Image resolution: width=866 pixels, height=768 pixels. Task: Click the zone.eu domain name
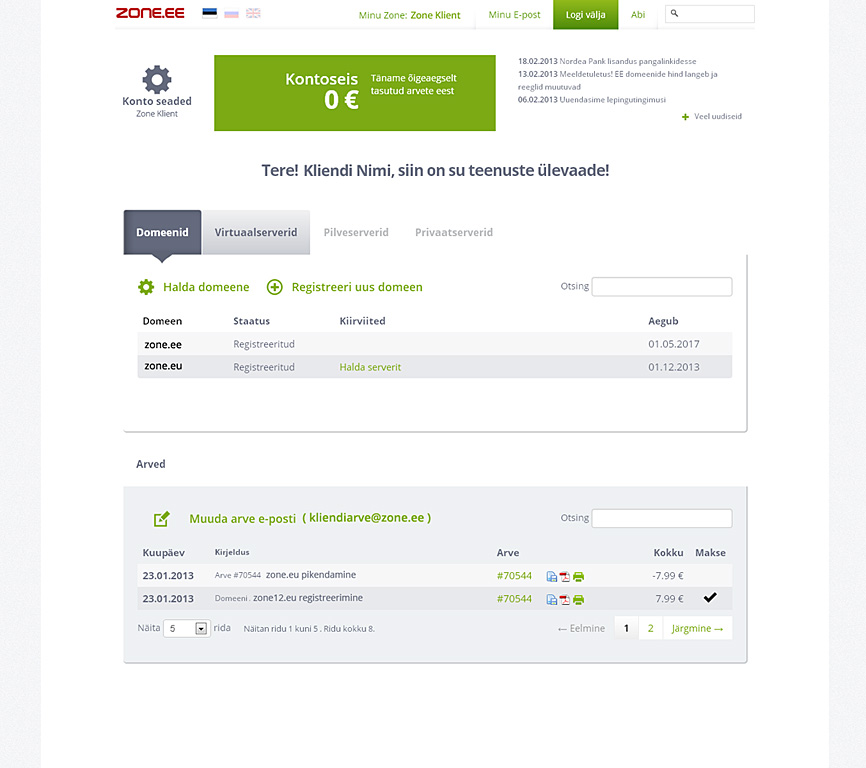pos(163,366)
